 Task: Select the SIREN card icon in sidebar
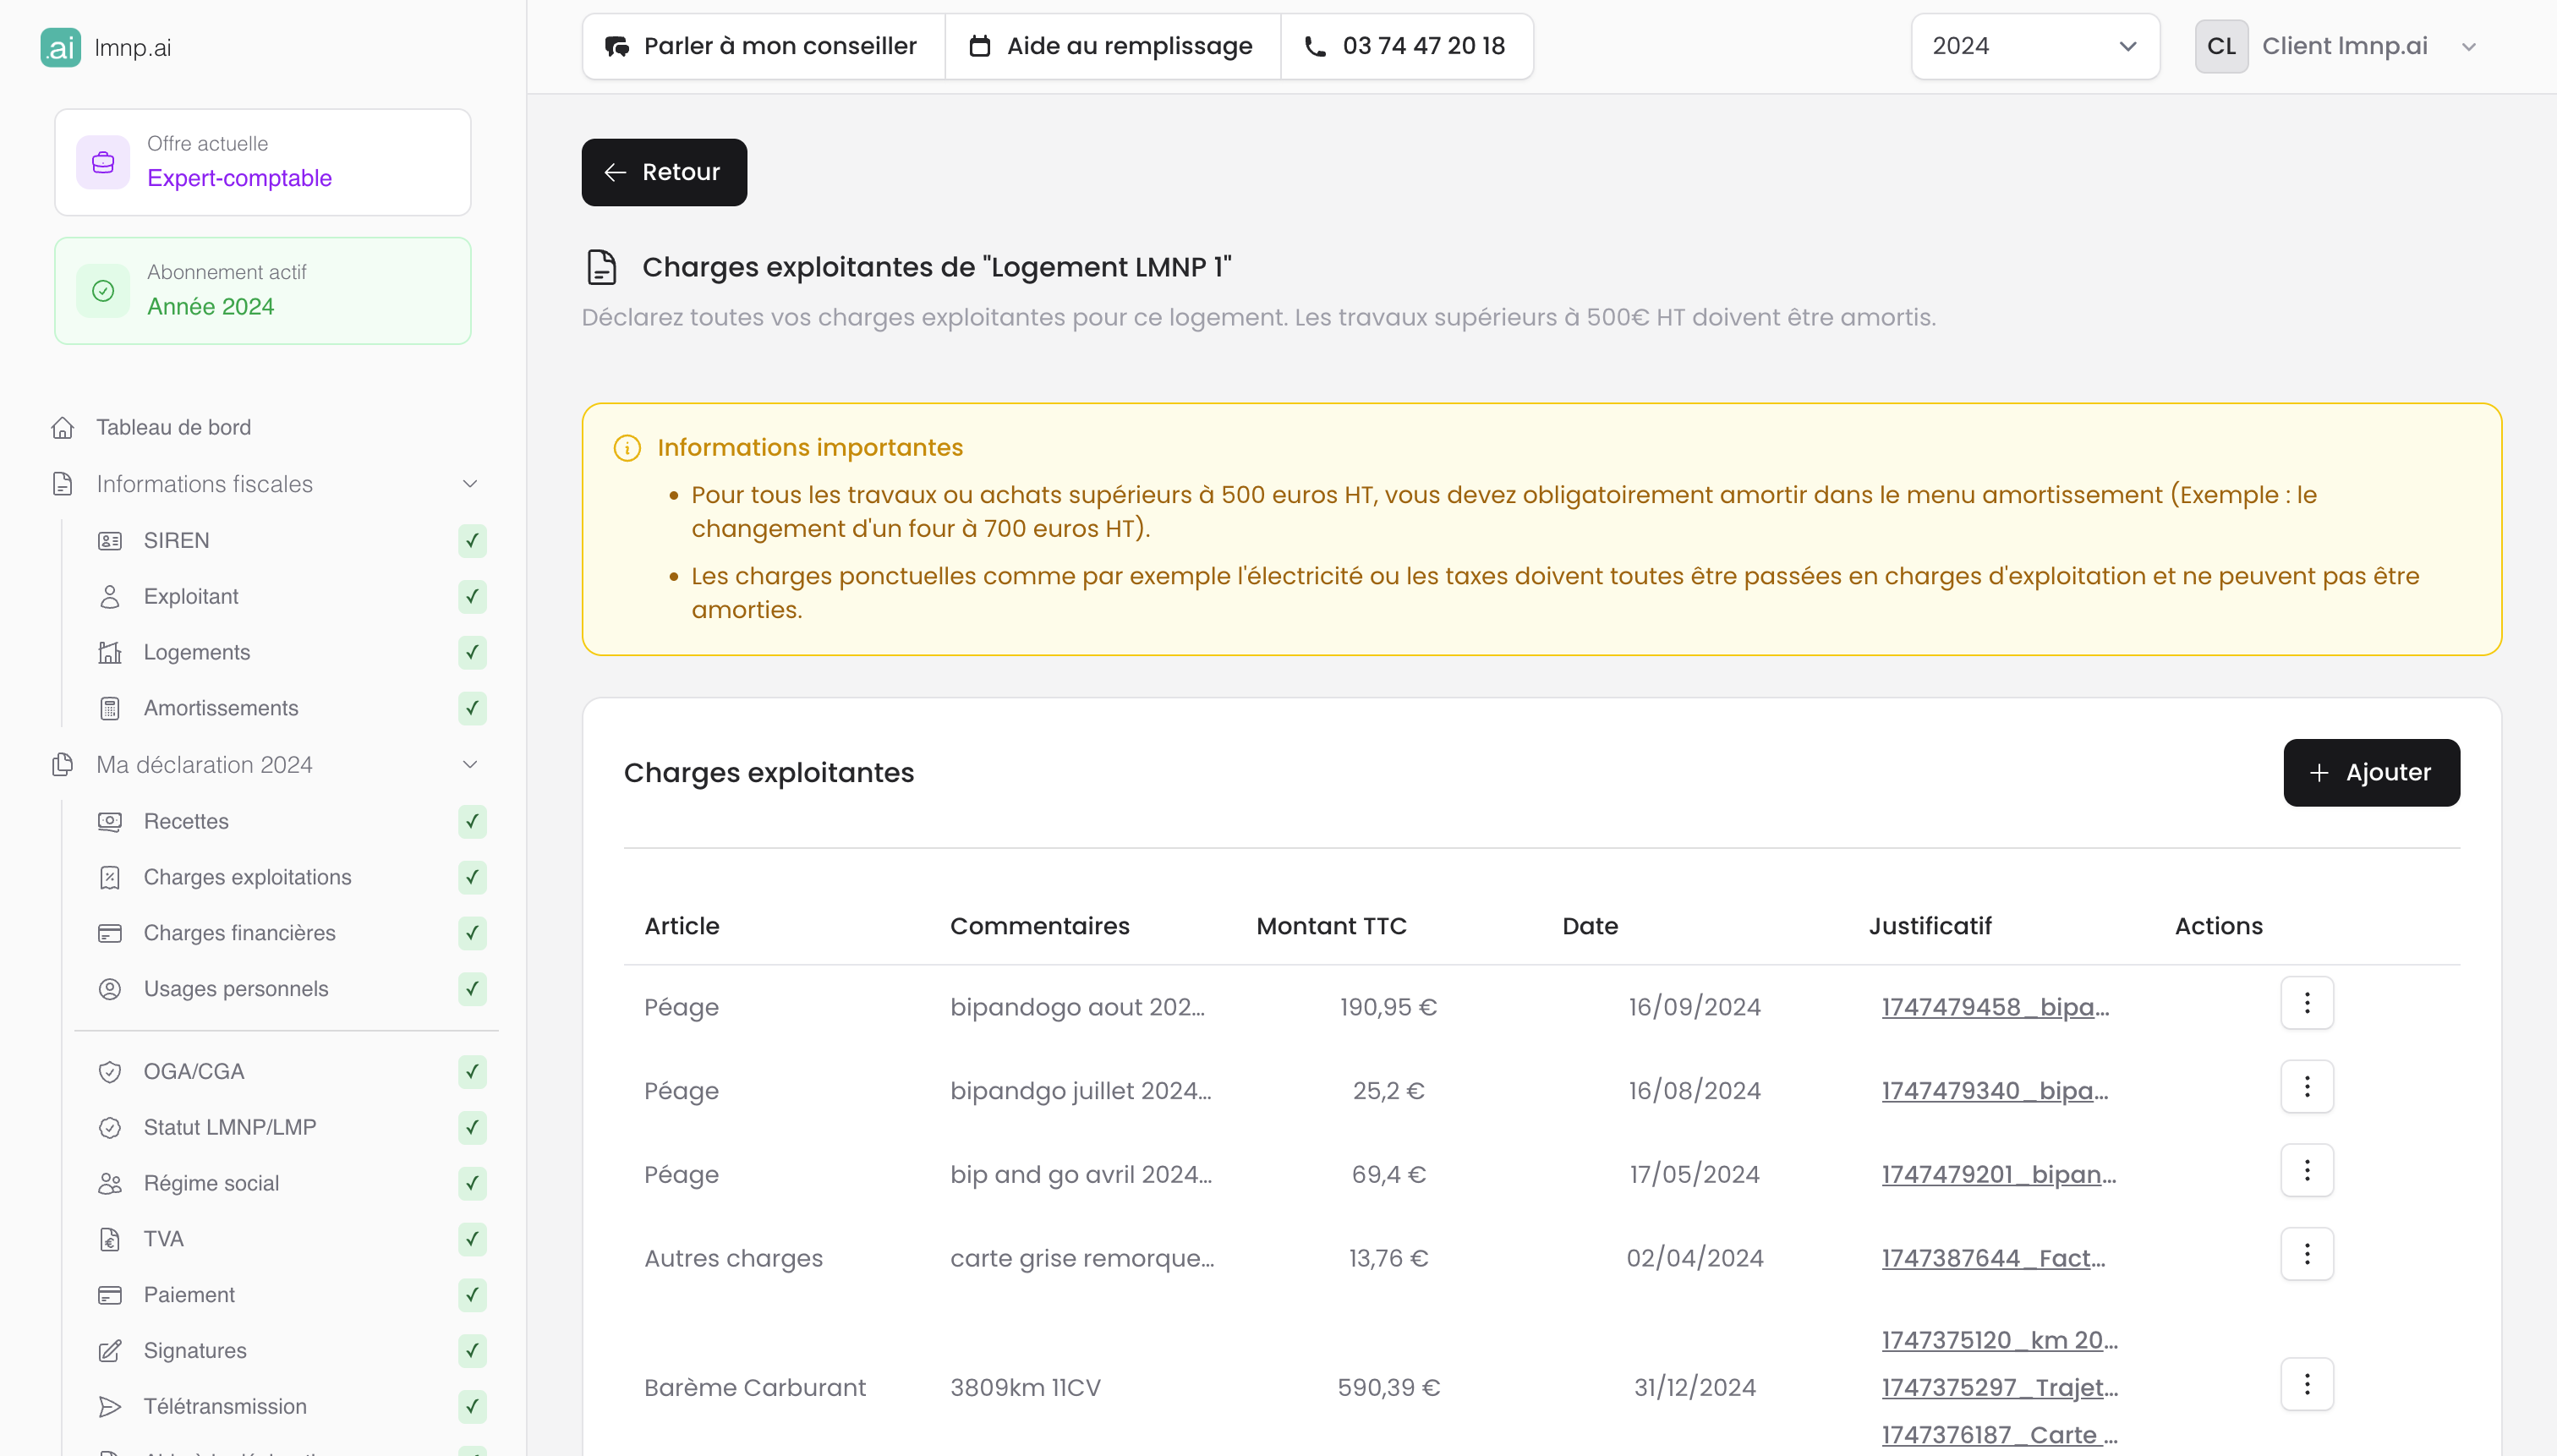point(111,540)
